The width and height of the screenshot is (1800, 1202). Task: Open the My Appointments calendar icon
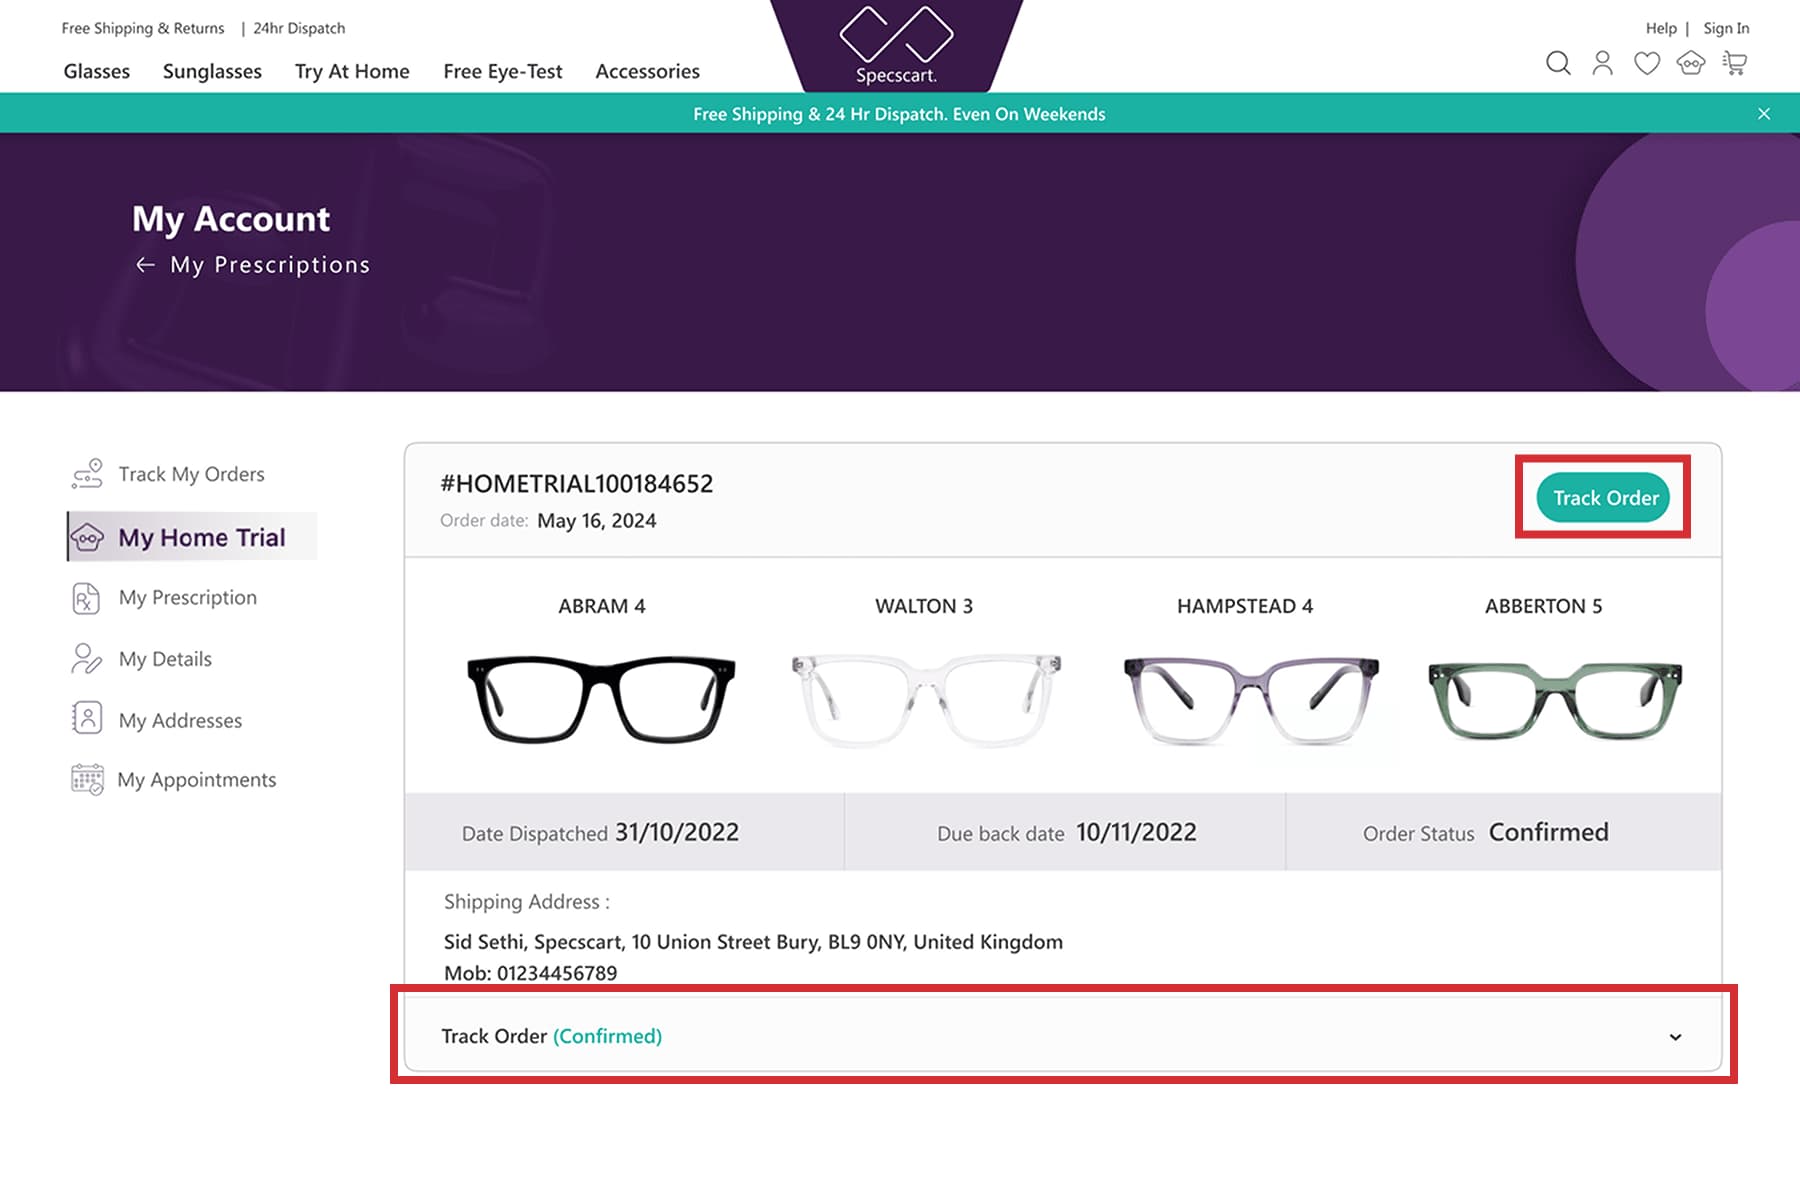pos(86,779)
